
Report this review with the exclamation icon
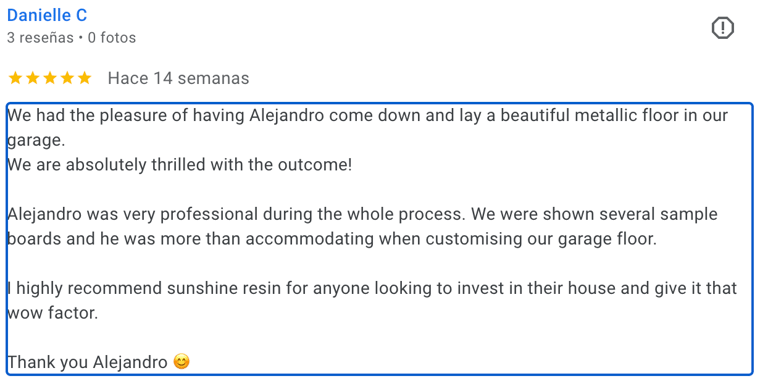(x=722, y=28)
